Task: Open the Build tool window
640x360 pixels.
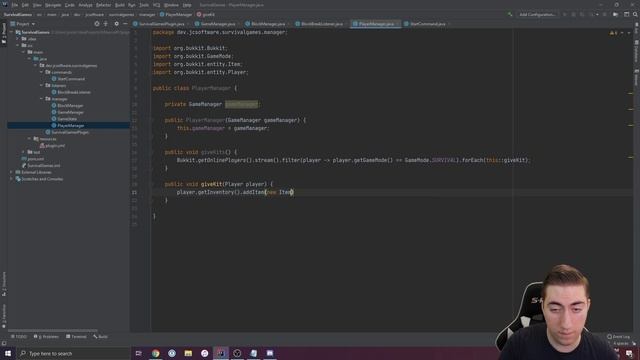Action: point(100,337)
